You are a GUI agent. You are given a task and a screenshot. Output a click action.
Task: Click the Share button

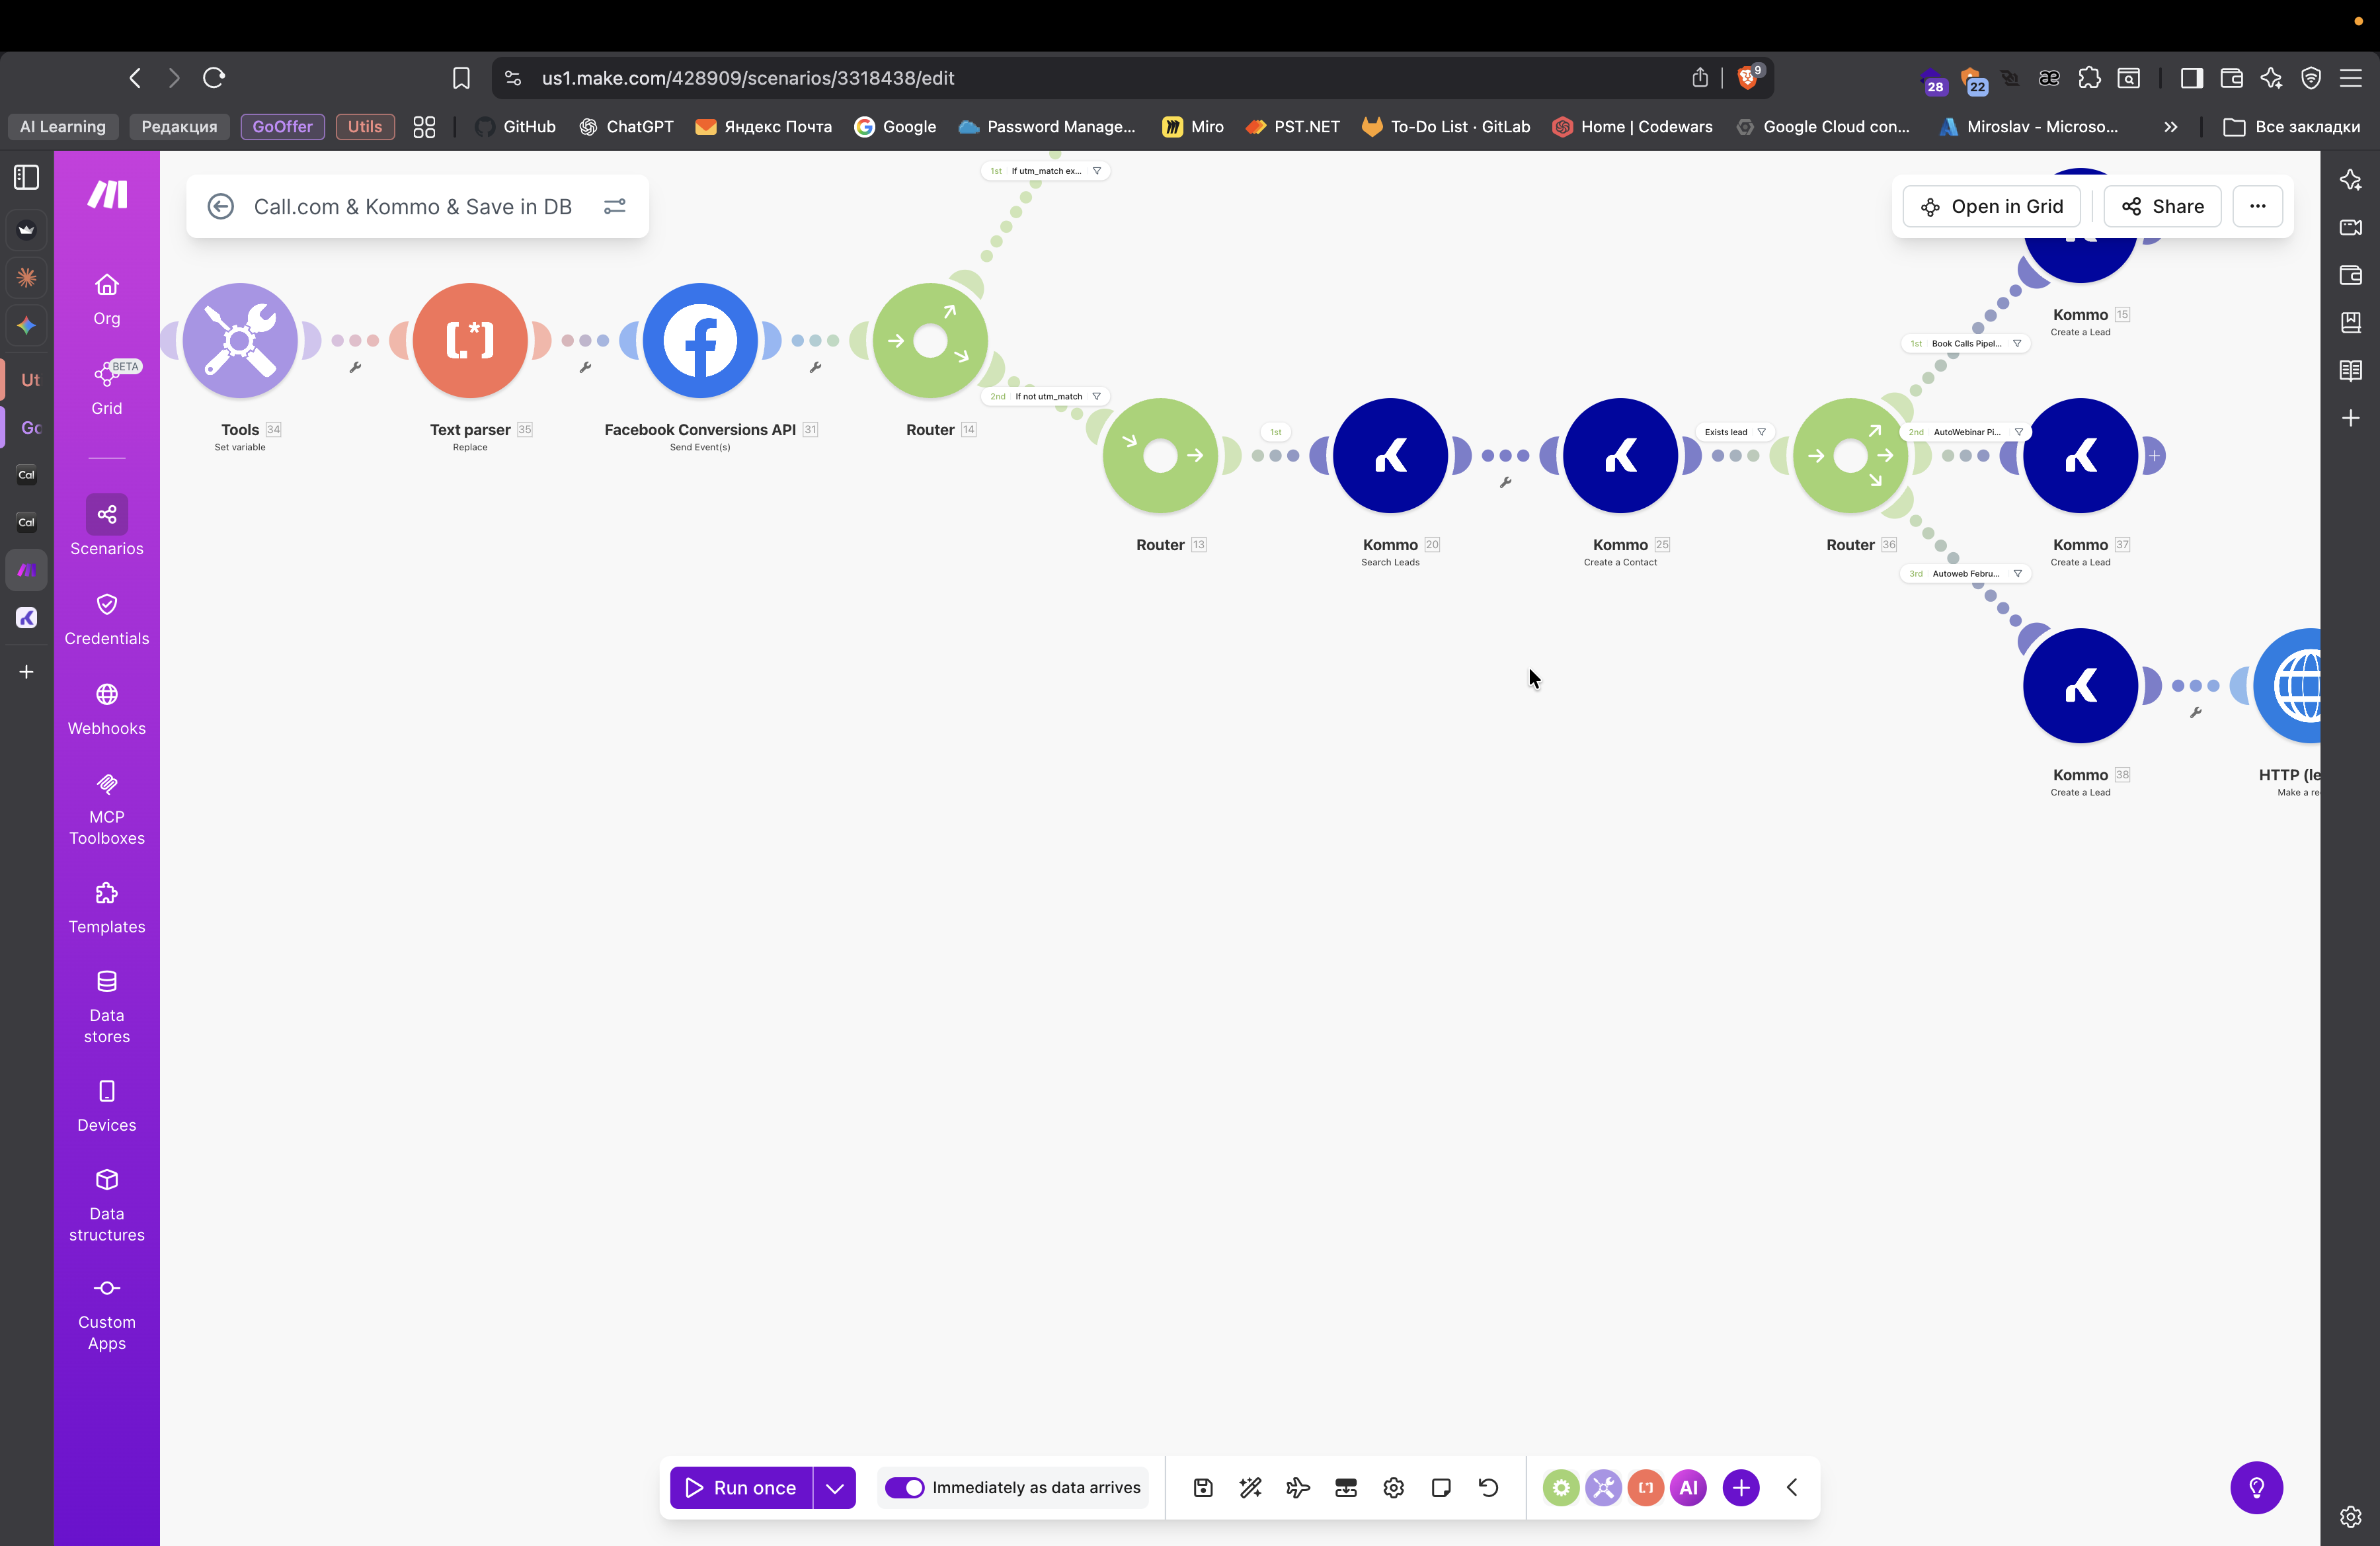click(x=2161, y=206)
